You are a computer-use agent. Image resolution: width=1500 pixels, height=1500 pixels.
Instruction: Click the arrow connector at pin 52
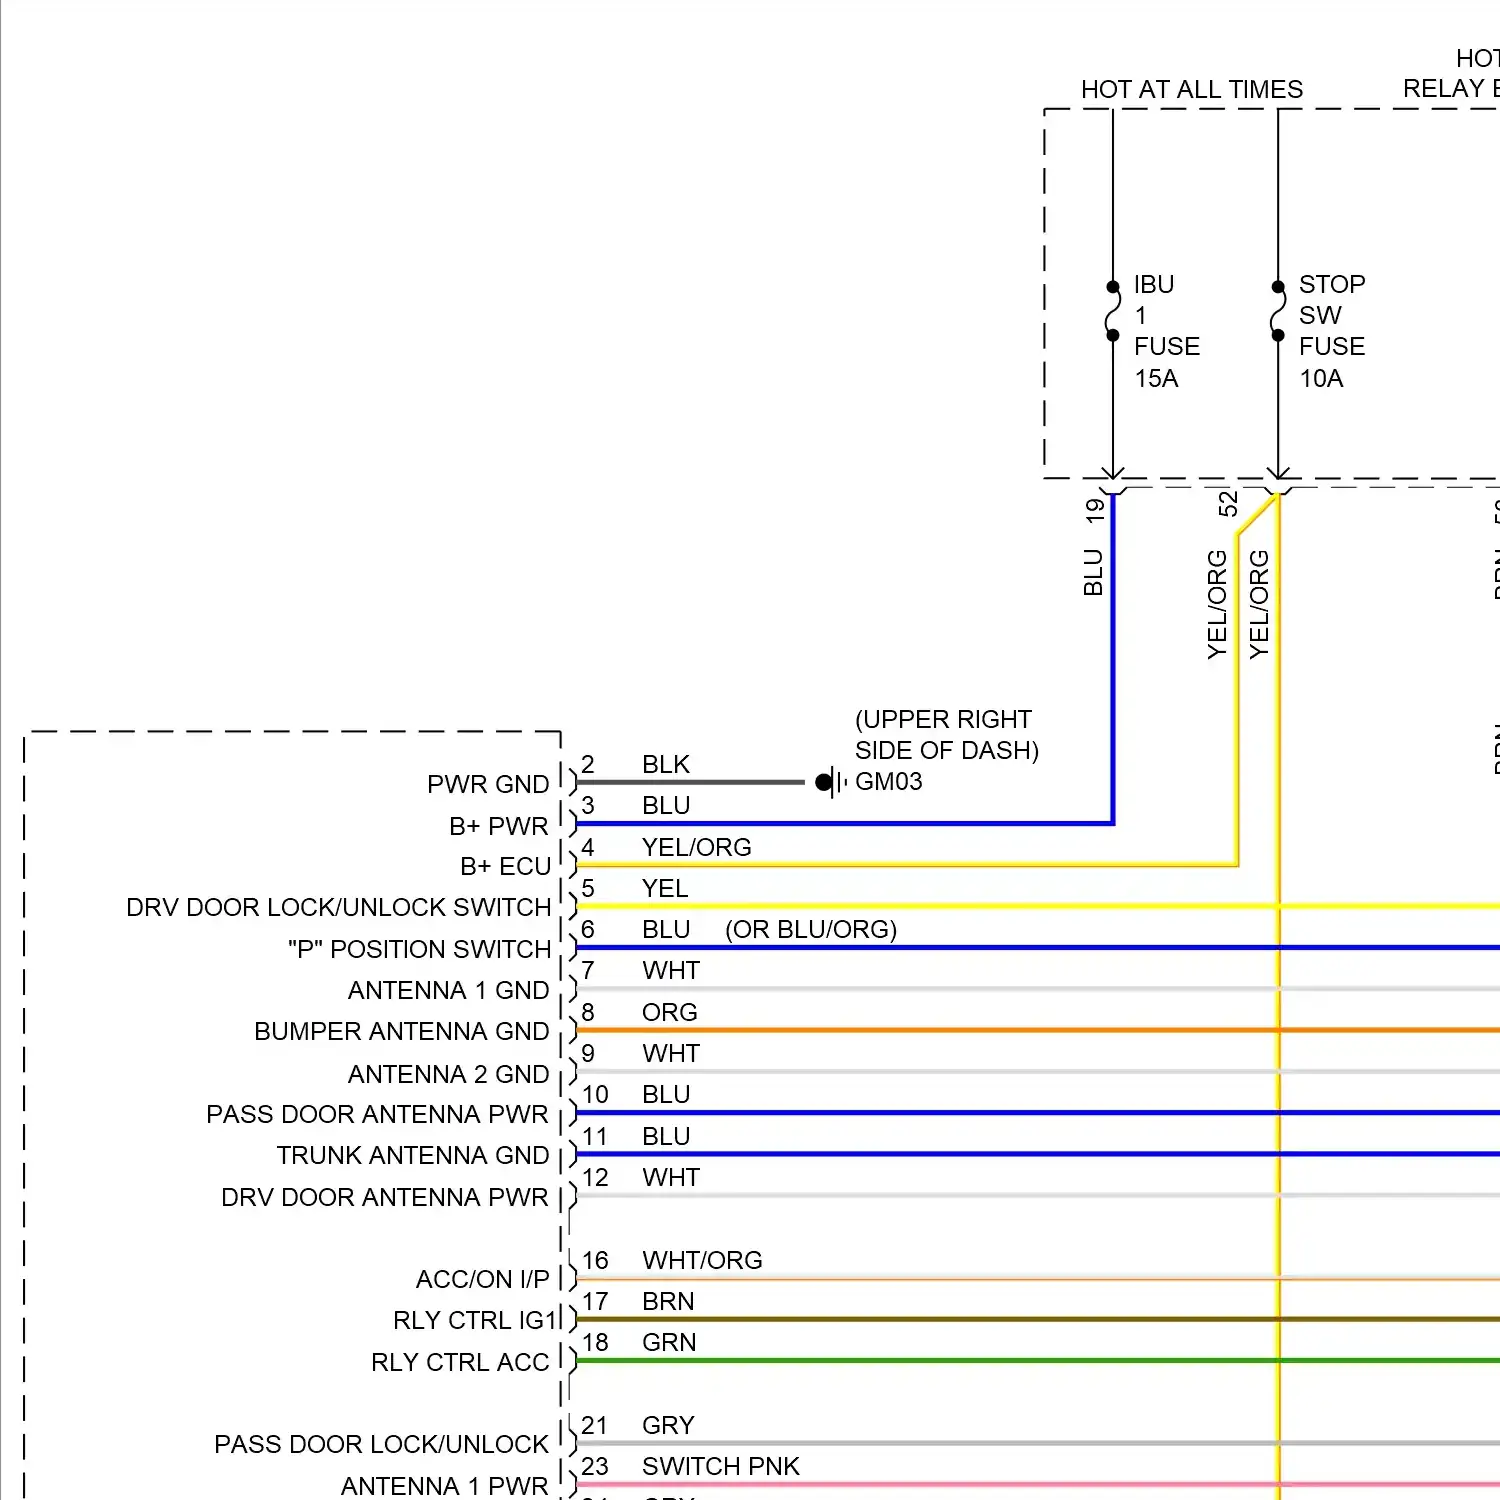tap(1278, 475)
